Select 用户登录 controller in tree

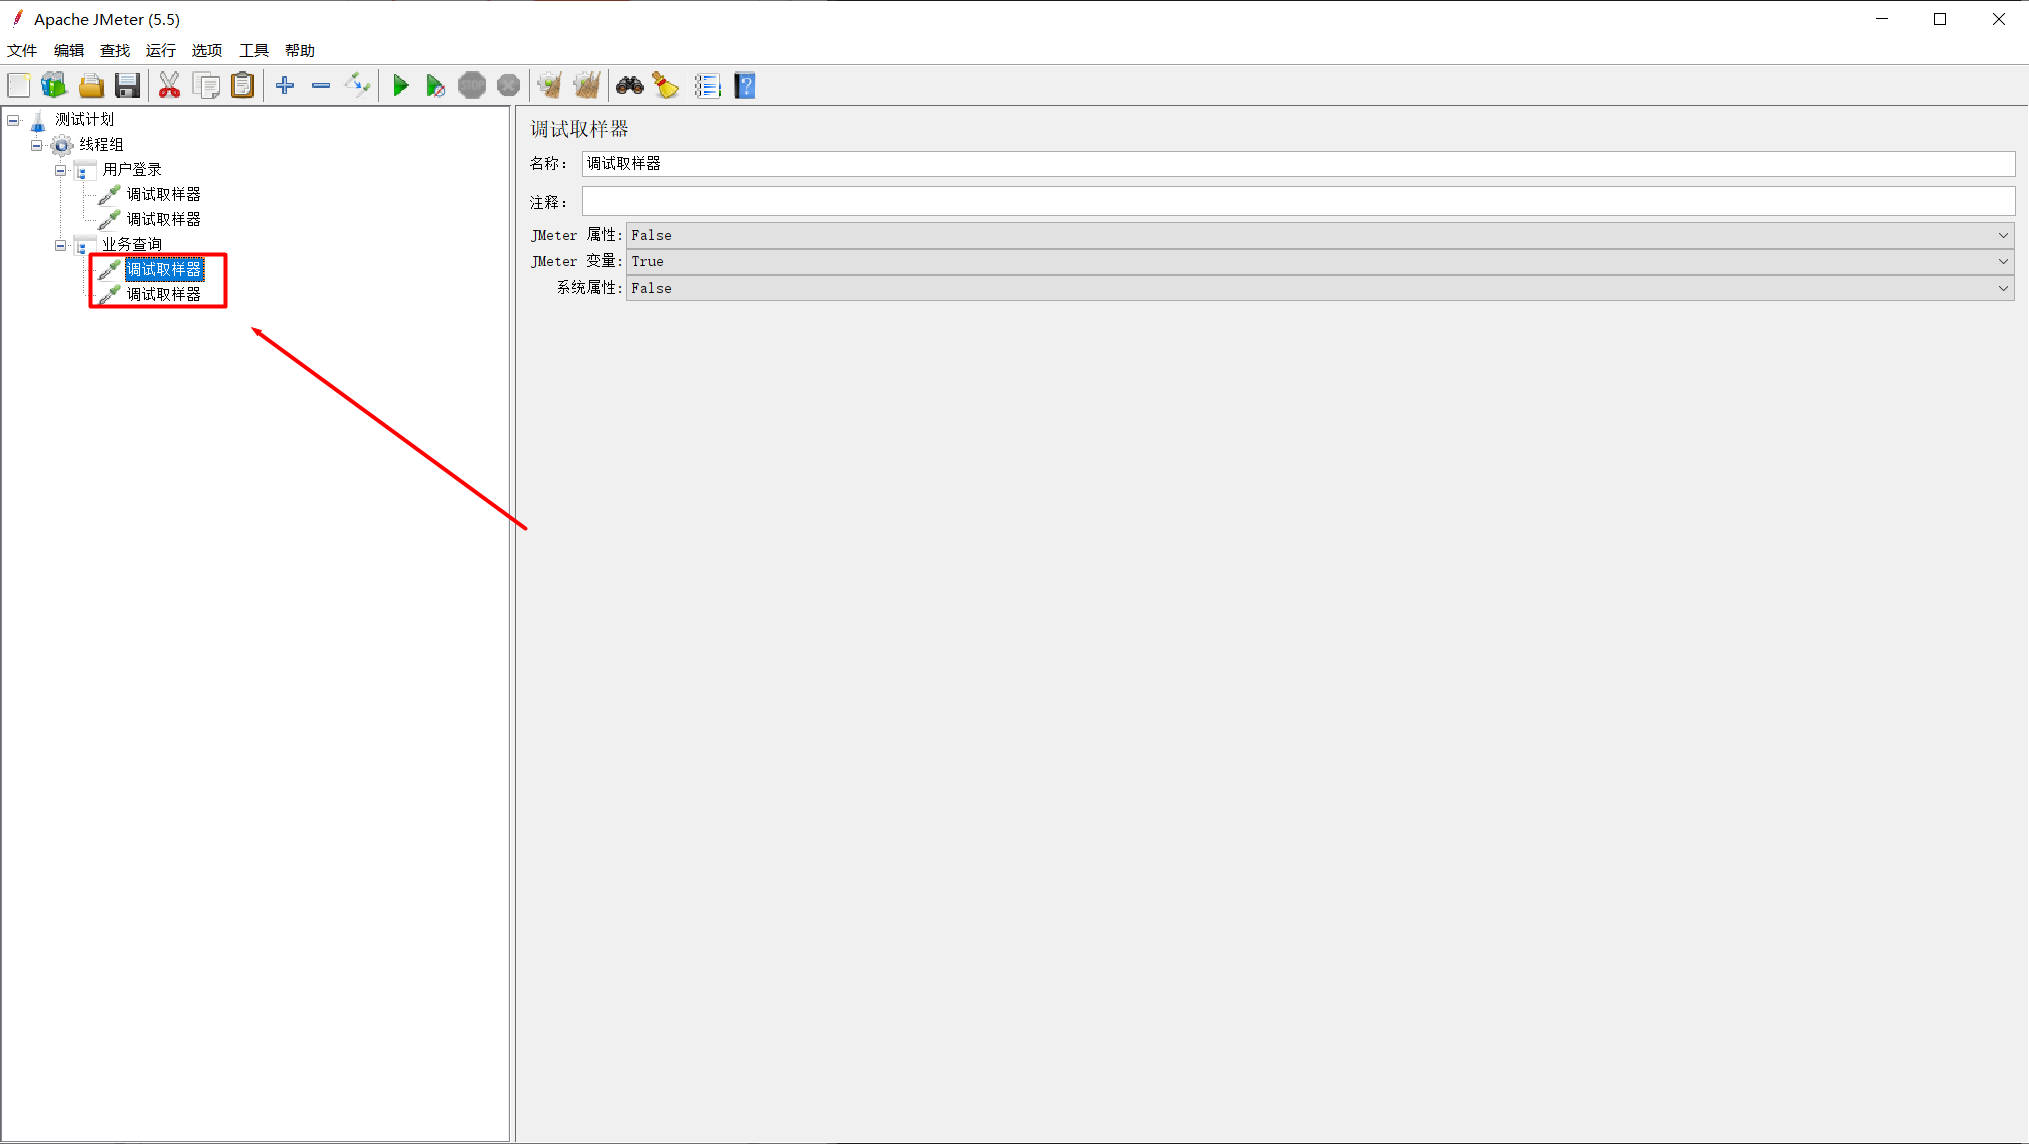(131, 169)
